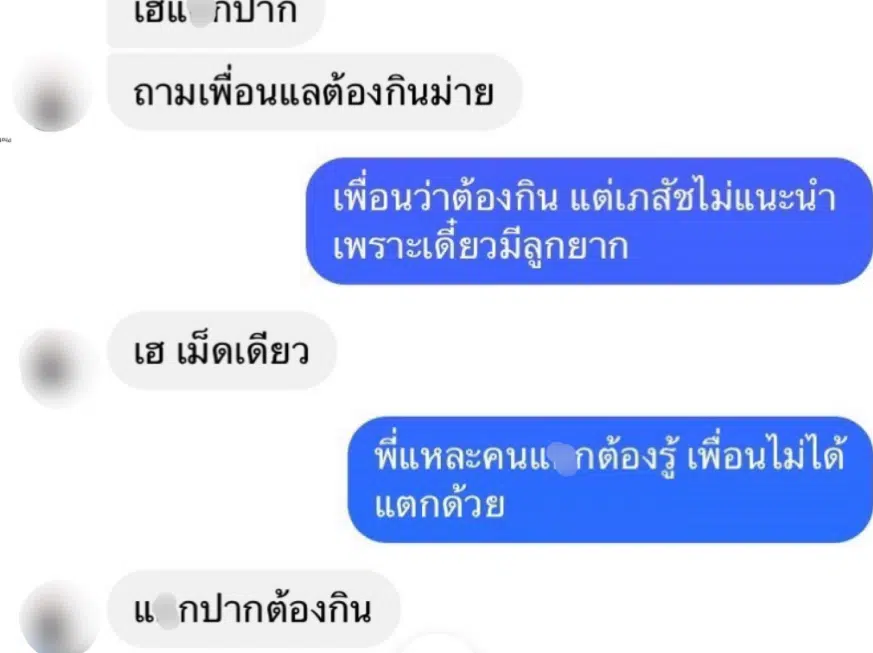Tap the partial round button at the bottom center
The height and width of the screenshot is (653, 873).
437,644
